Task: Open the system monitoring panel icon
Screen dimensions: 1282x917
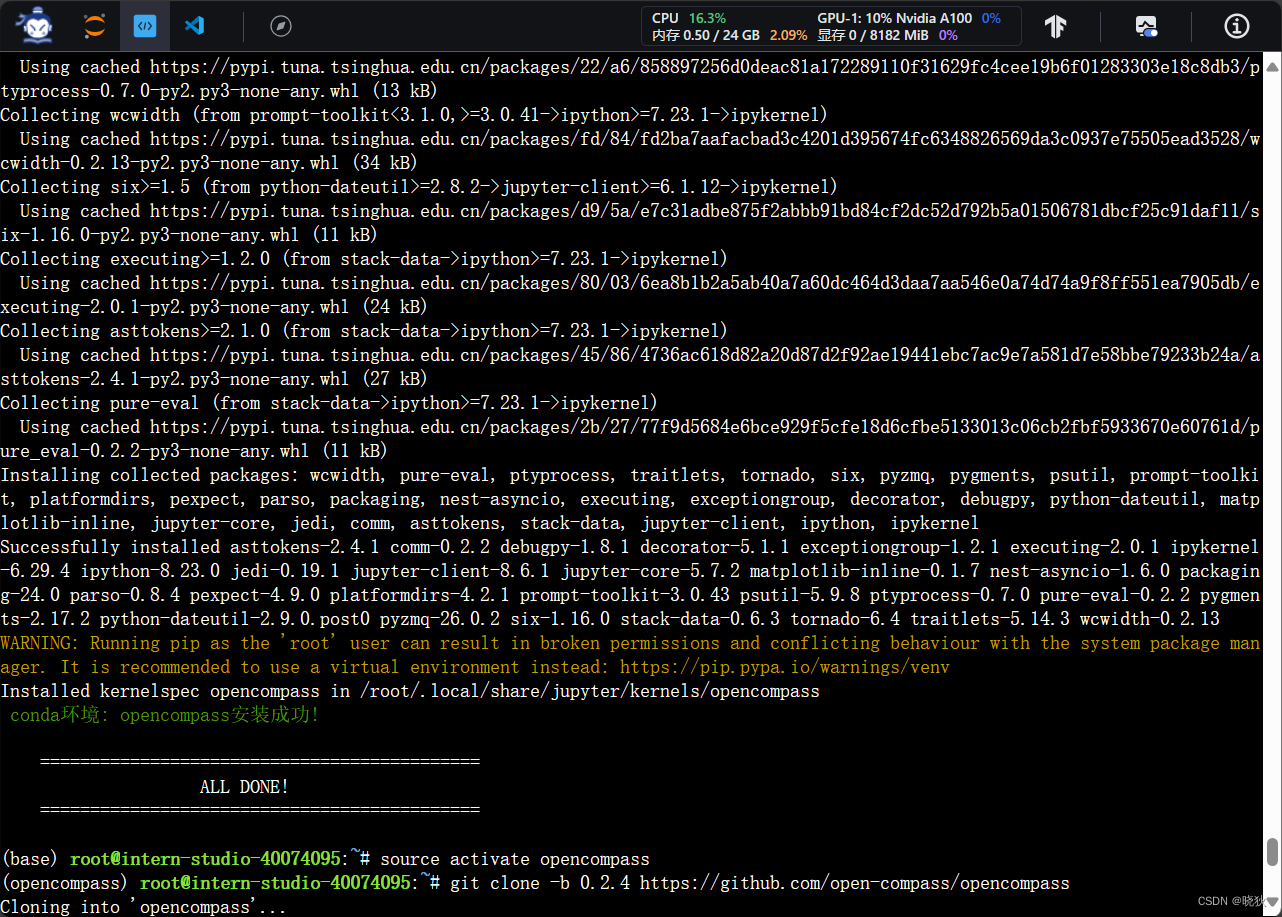Action: pyautogui.click(x=1146, y=26)
